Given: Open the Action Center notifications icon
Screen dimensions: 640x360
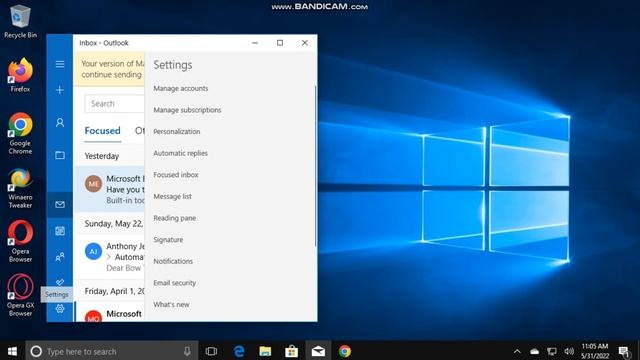Looking at the screenshot, I should pos(624,351).
